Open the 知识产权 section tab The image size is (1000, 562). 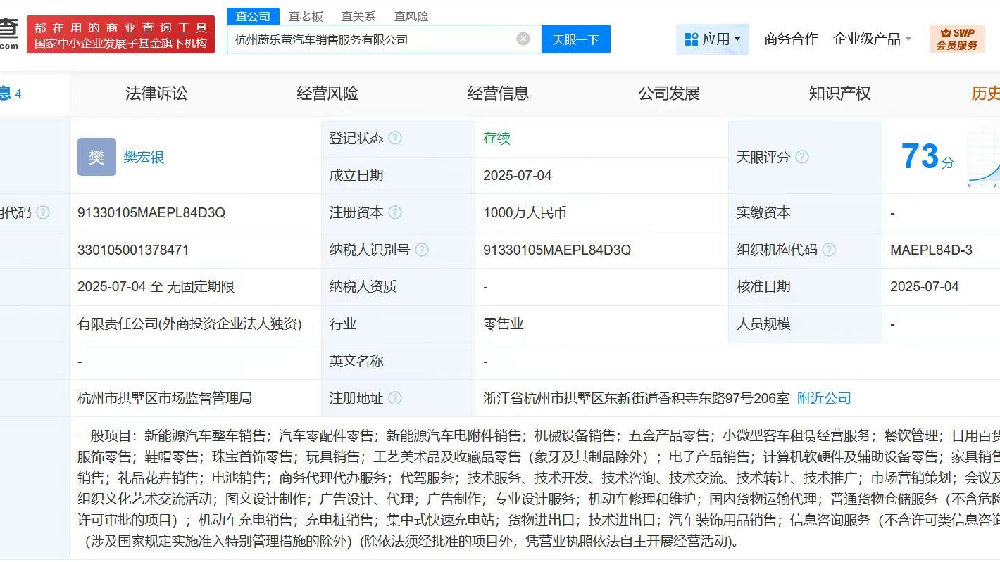point(839,94)
